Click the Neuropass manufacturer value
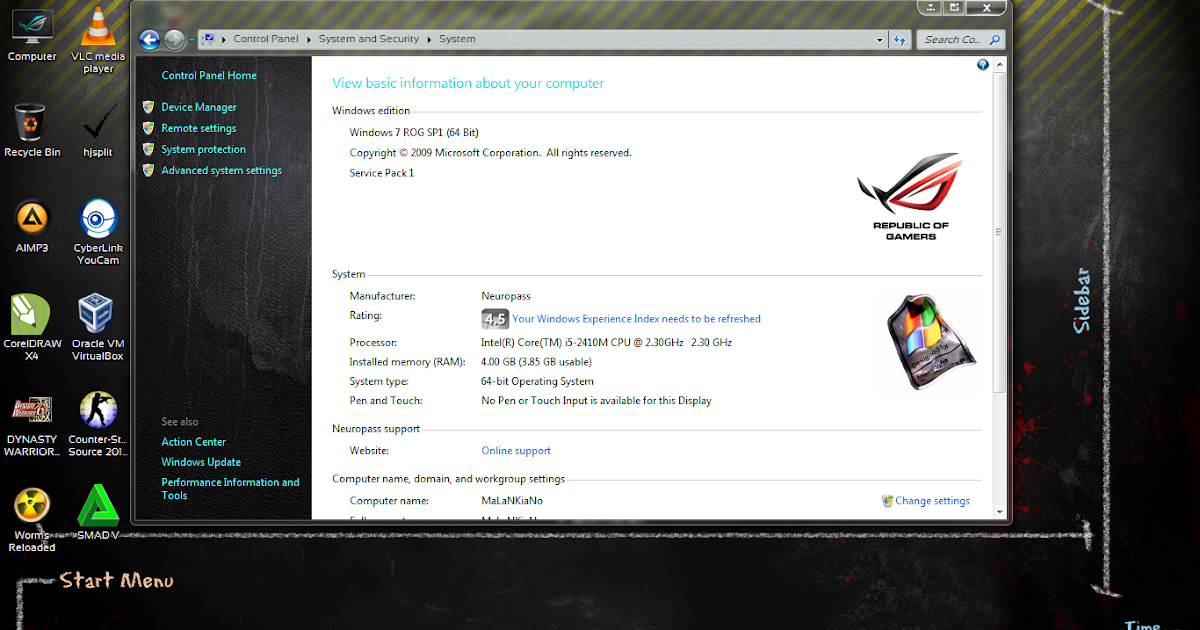This screenshot has height=630, width=1200. click(x=506, y=296)
